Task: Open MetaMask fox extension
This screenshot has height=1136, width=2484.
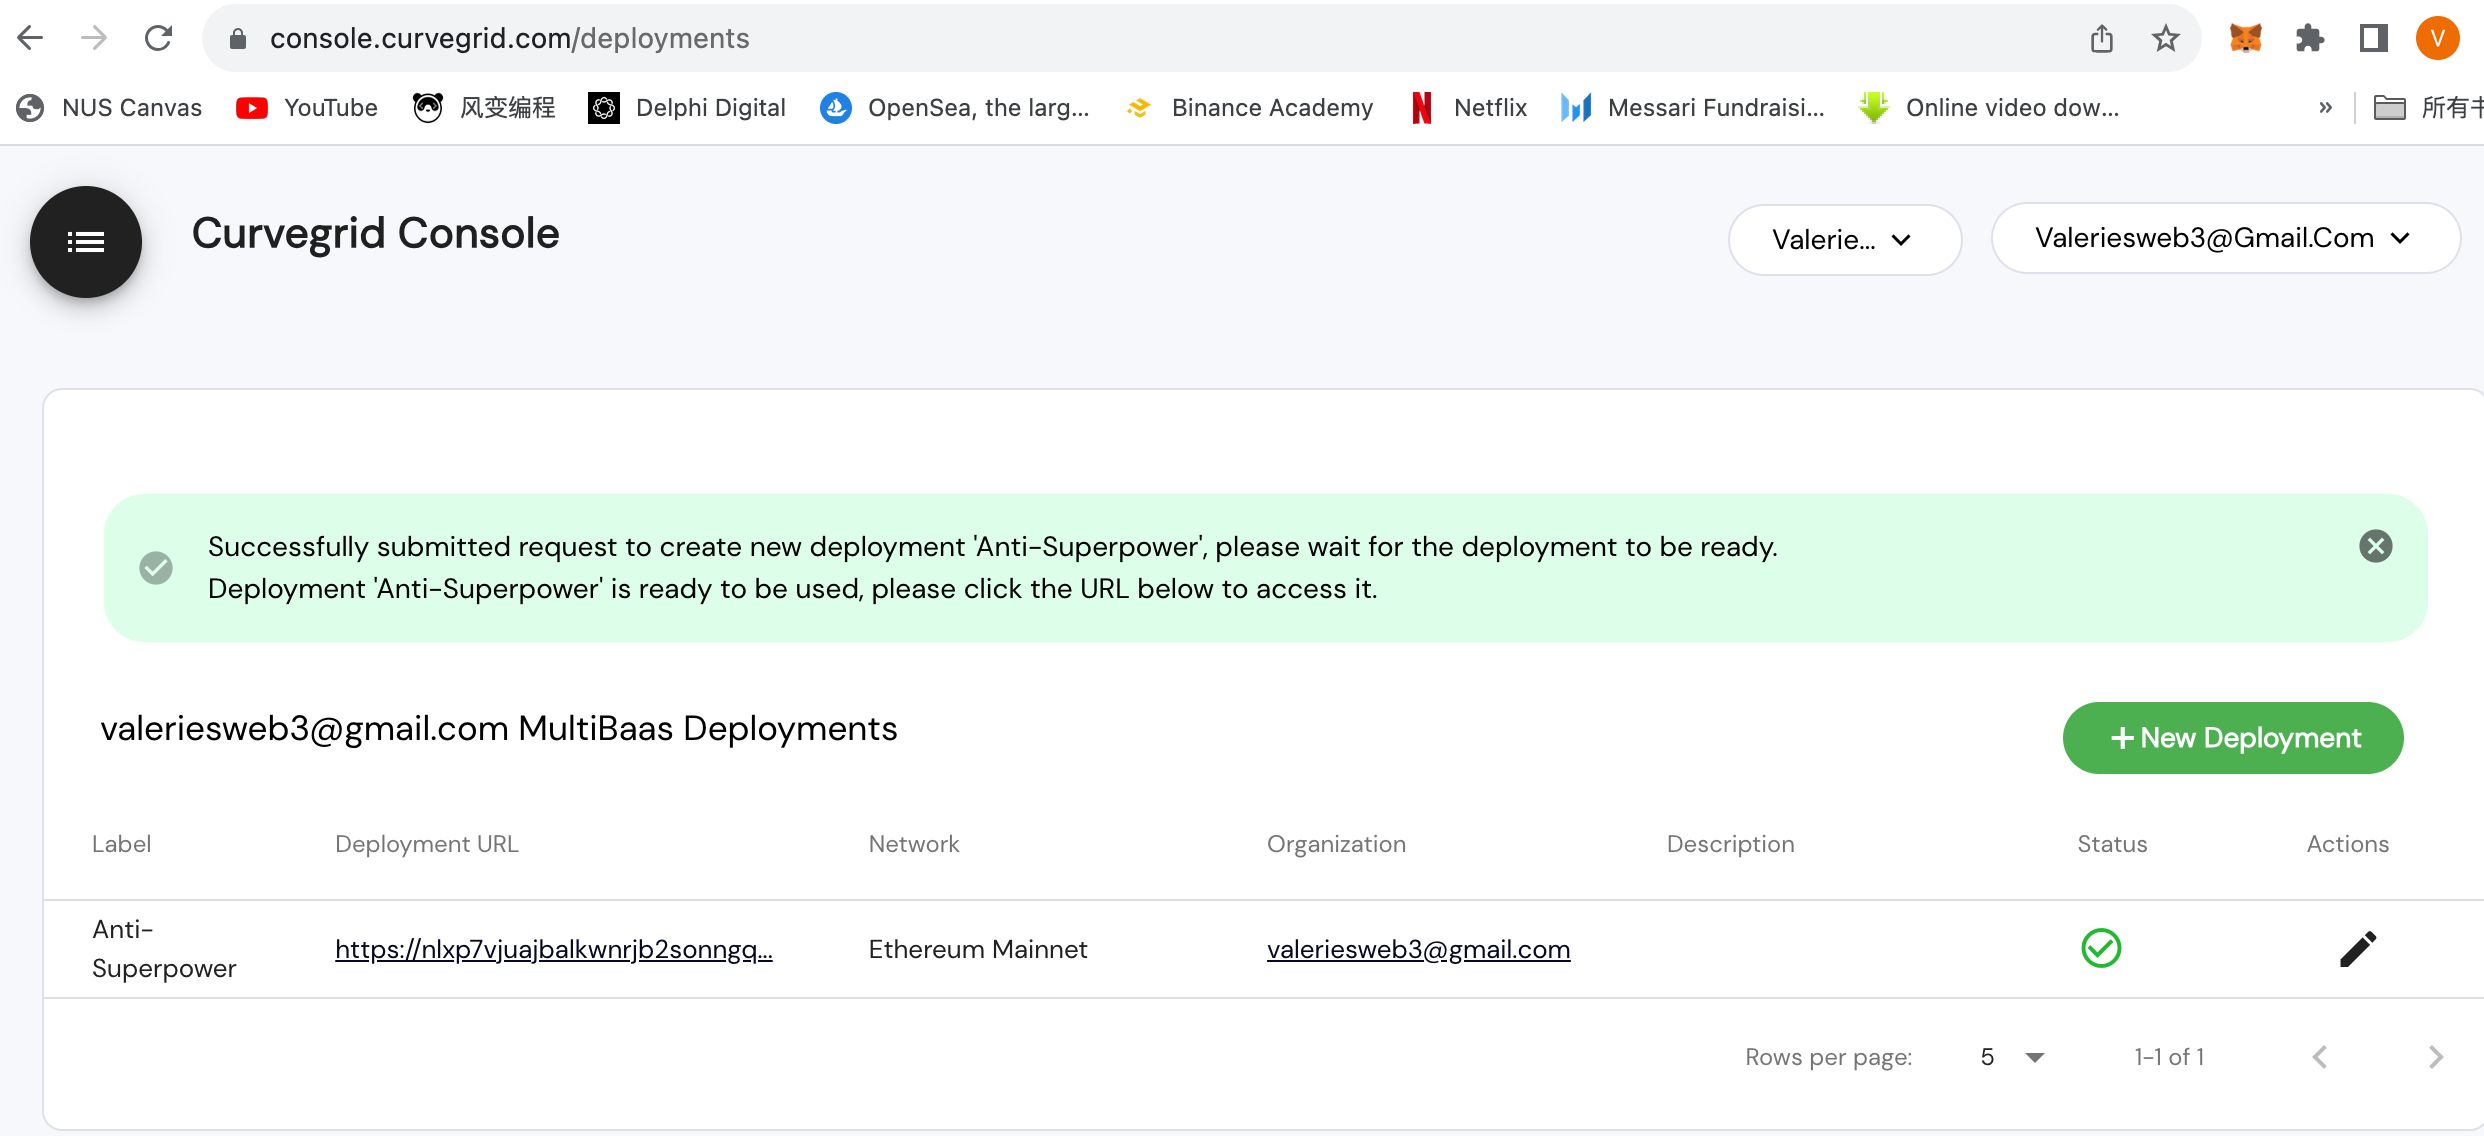Action: tap(2245, 38)
